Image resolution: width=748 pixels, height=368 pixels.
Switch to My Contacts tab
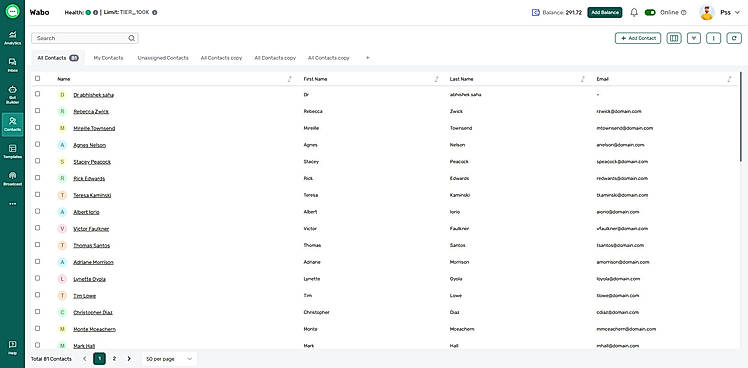108,58
